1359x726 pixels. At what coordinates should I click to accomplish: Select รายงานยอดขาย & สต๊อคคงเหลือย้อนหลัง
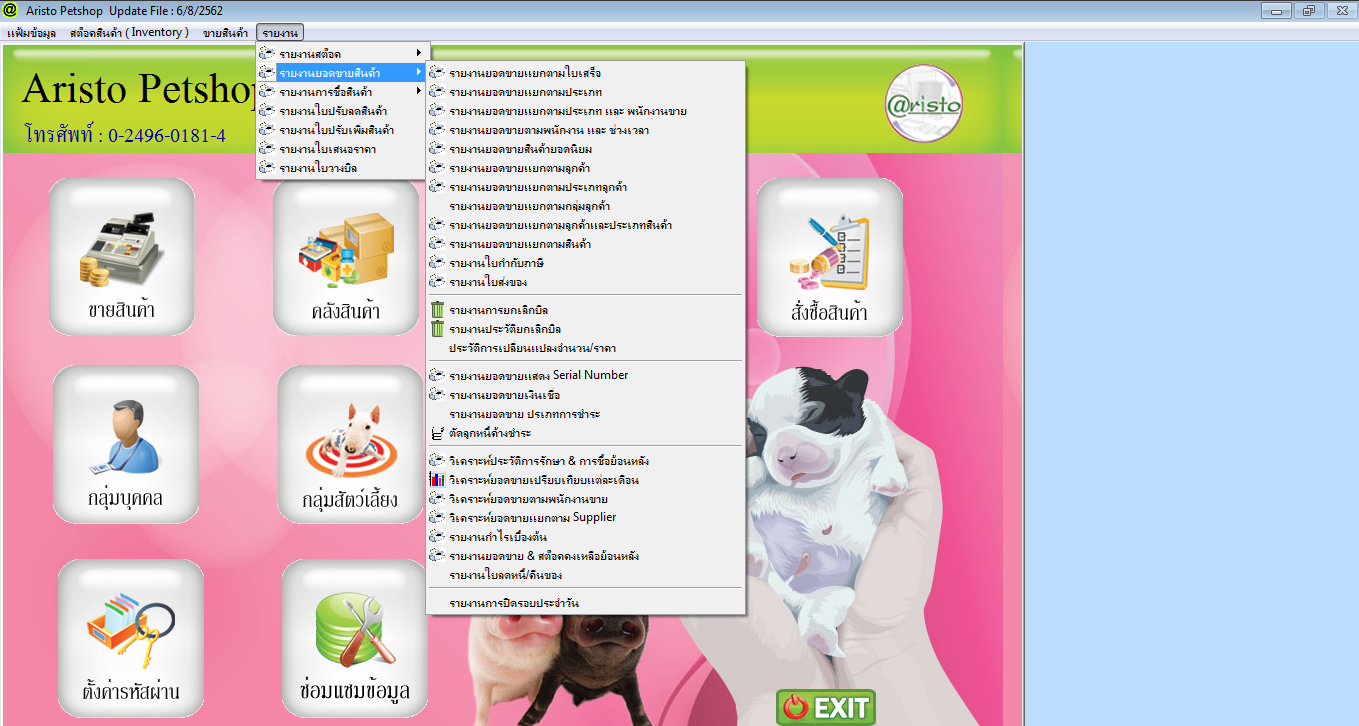tap(585, 556)
